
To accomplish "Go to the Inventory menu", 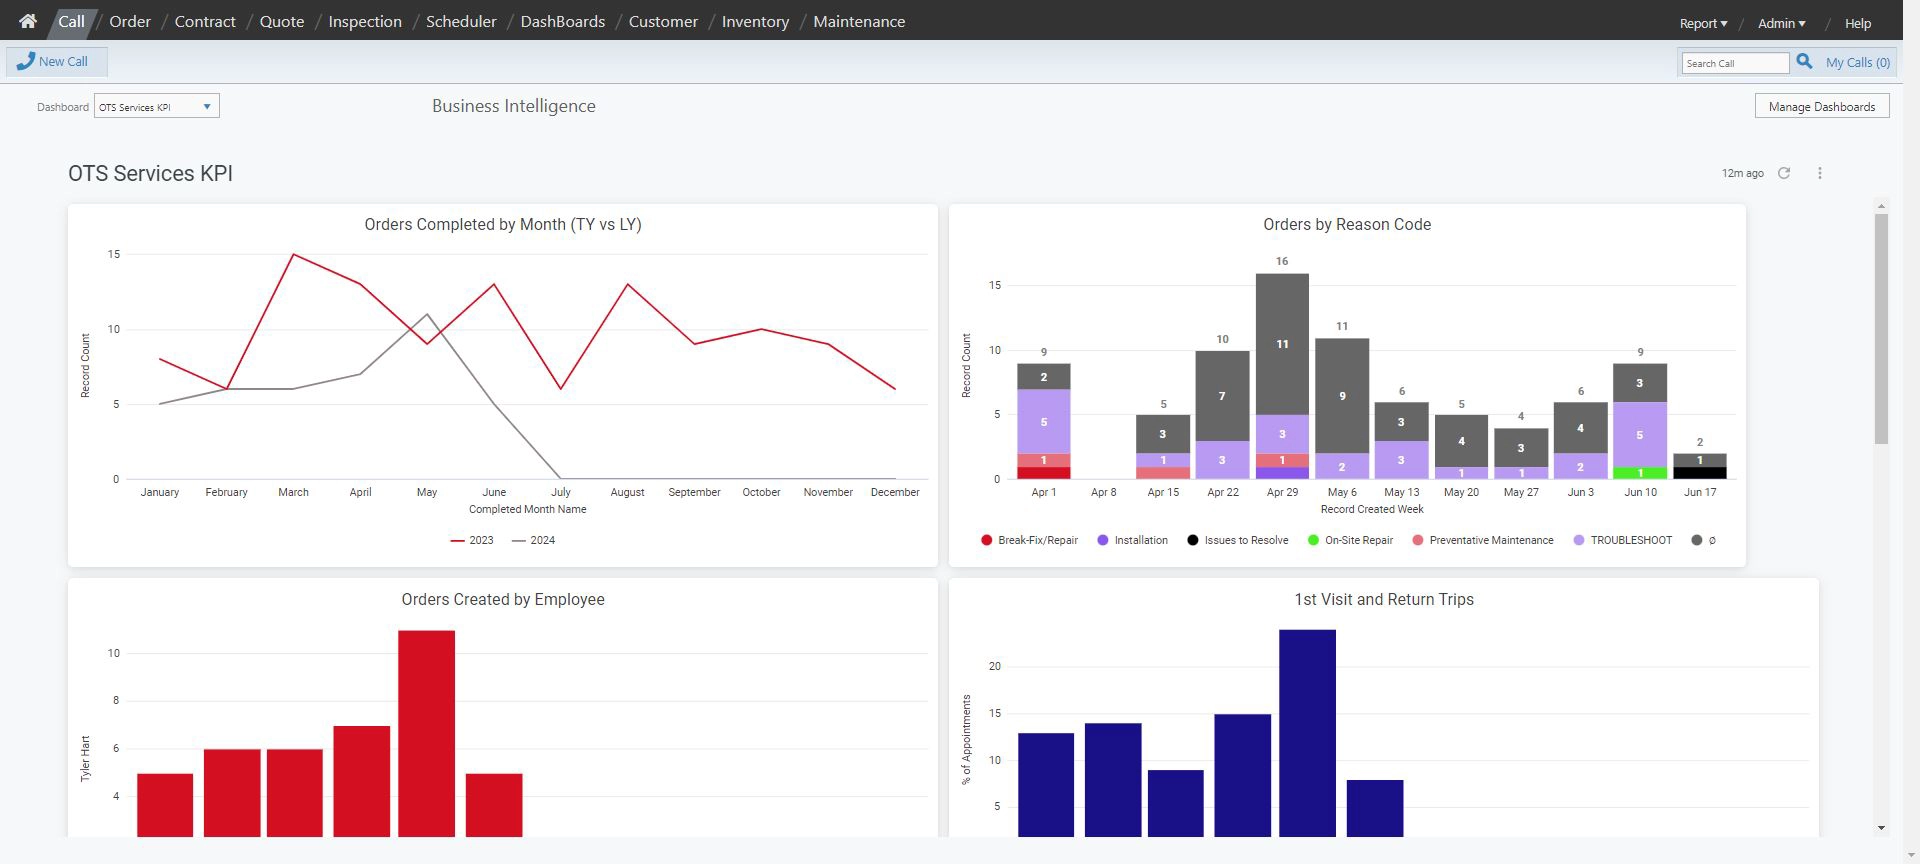I will (x=755, y=21).
